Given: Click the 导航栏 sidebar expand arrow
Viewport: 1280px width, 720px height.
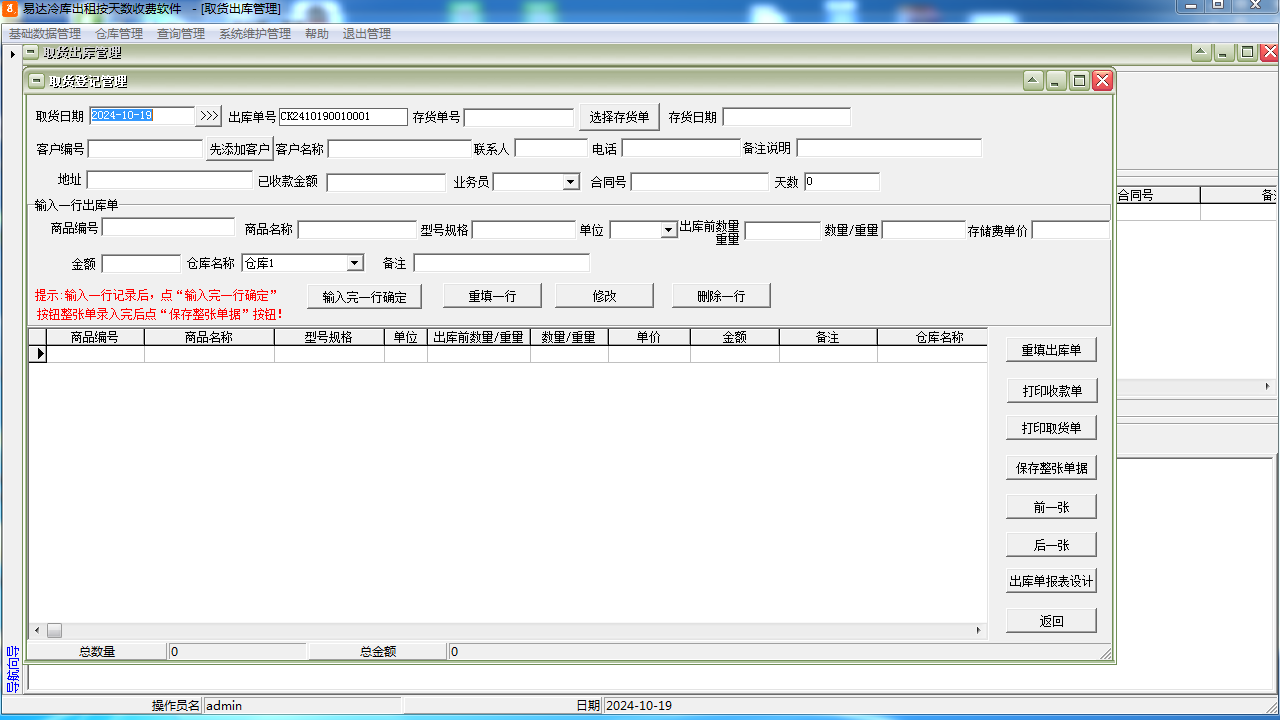Looking at the screenshot, I should point(12,54).
